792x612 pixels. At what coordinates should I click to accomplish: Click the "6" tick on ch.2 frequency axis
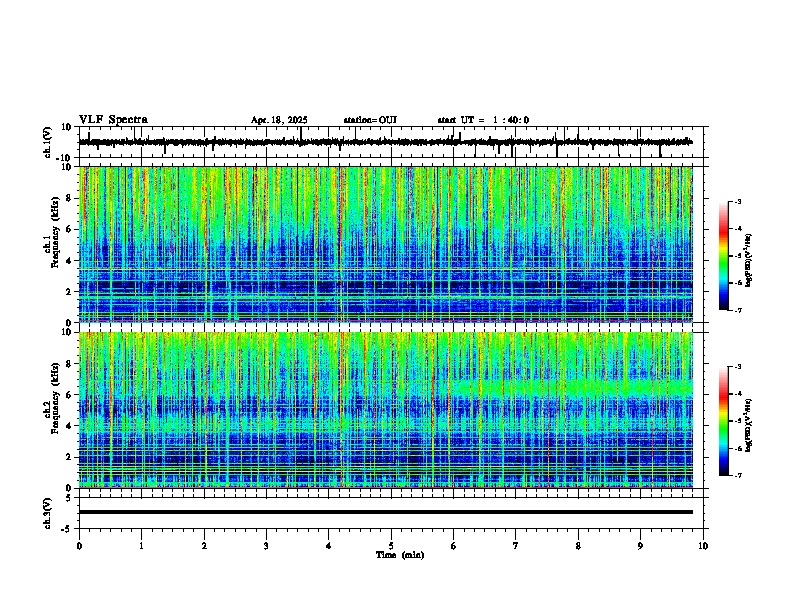pos(70,395)
